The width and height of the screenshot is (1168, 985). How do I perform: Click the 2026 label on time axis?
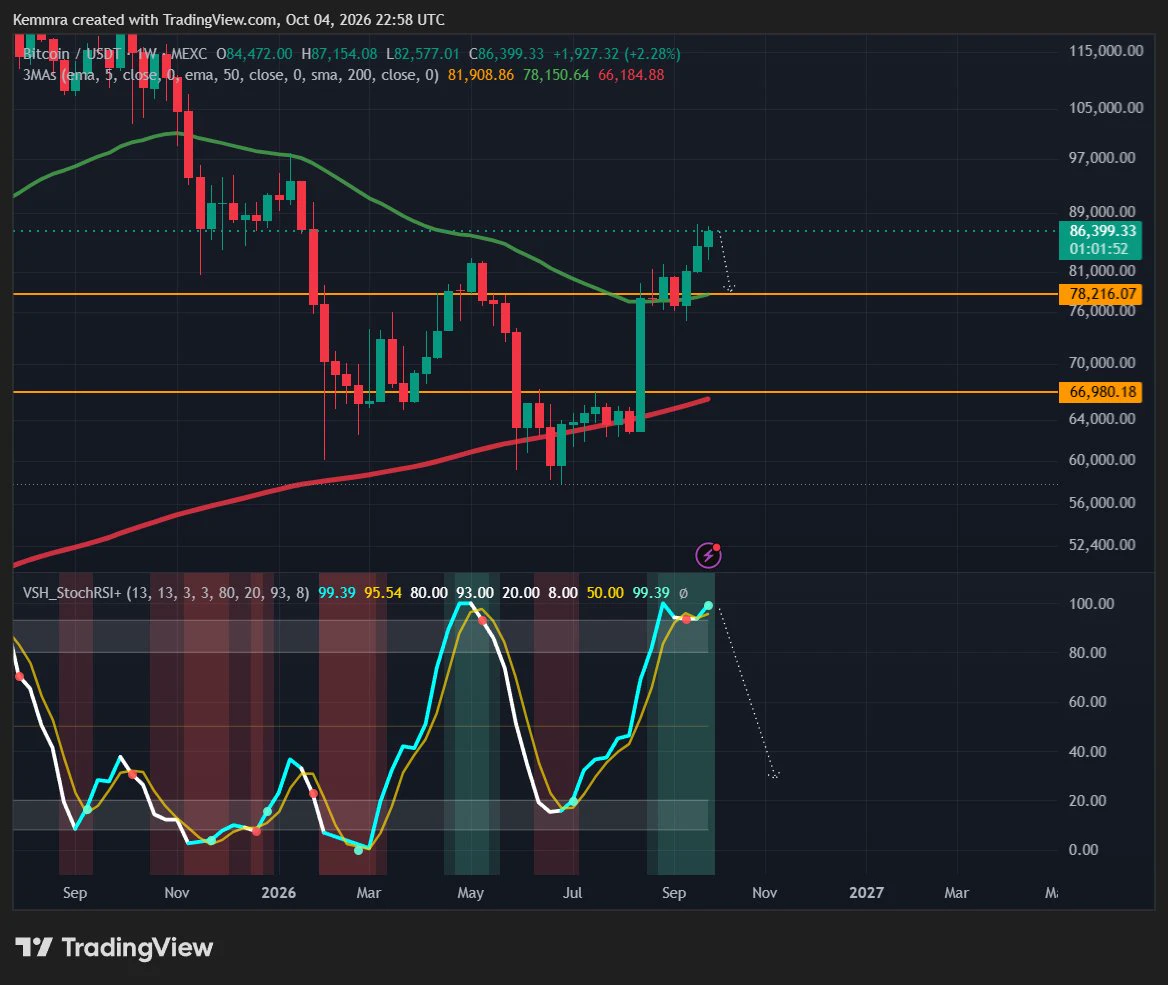pos(279,893)
